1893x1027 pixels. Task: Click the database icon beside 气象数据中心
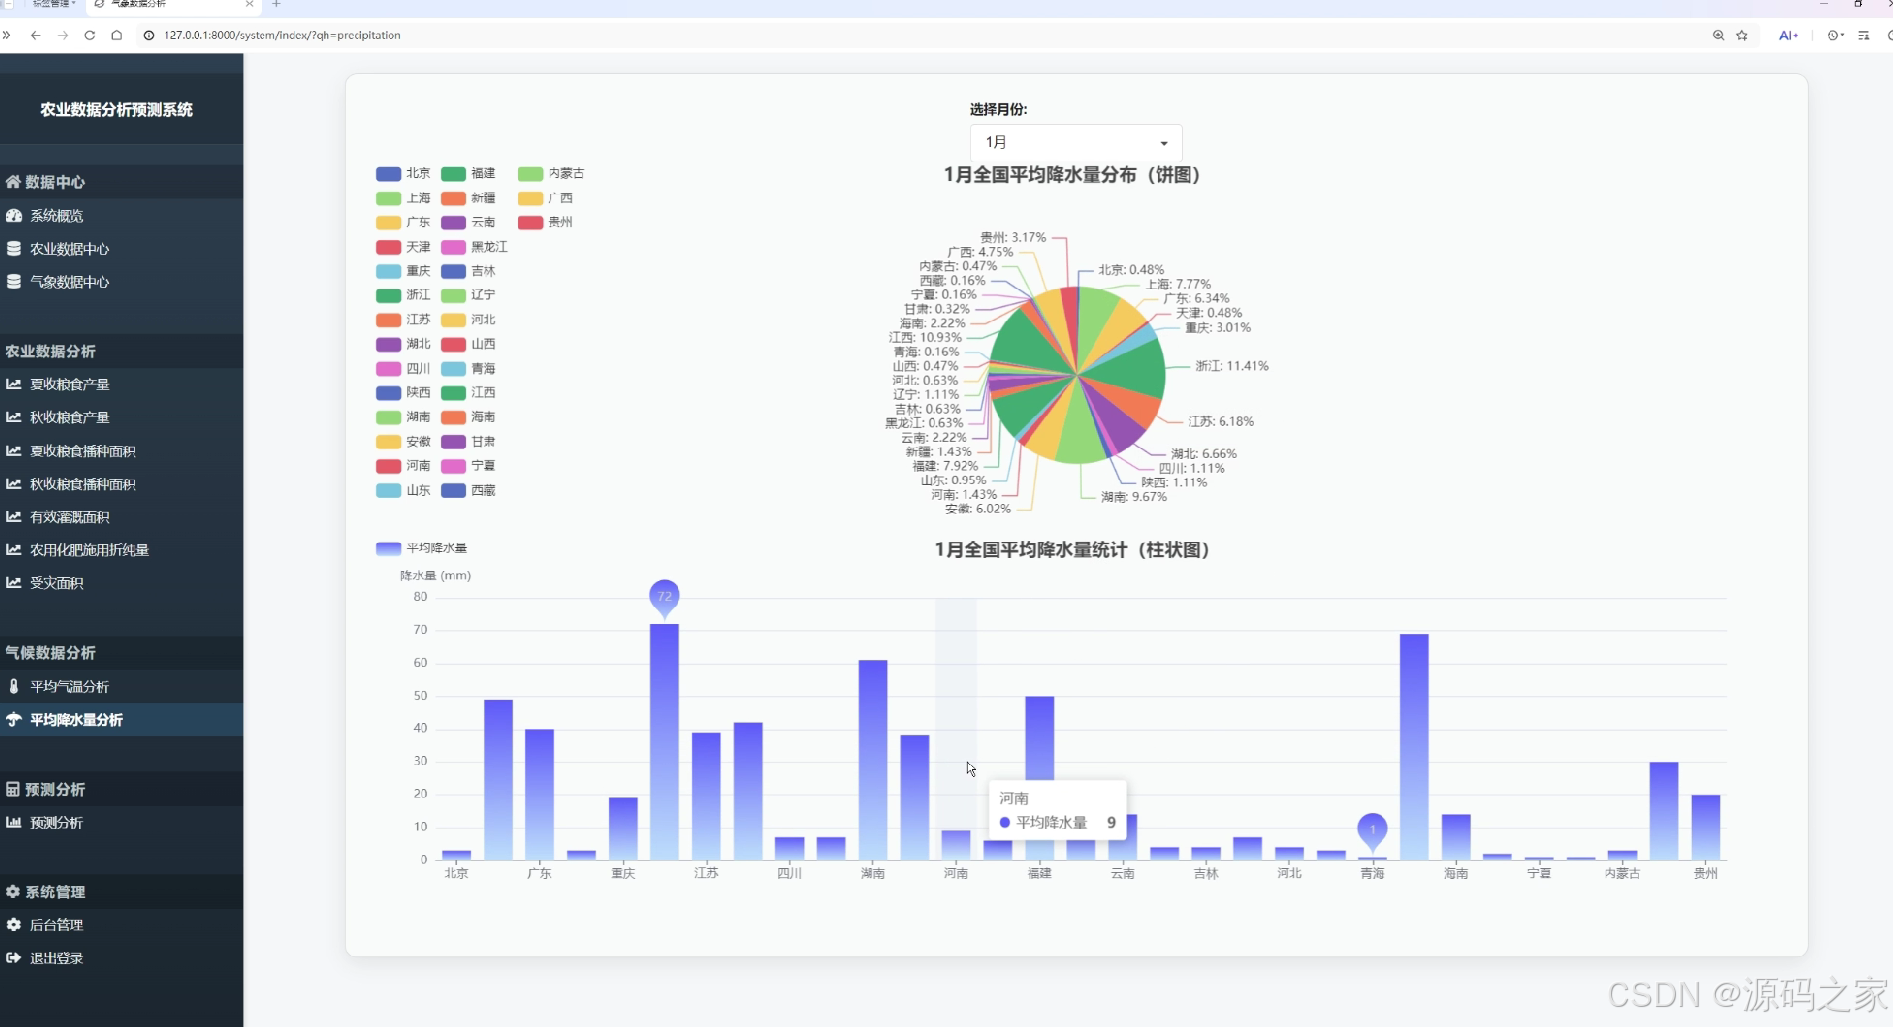pos(14,282)
